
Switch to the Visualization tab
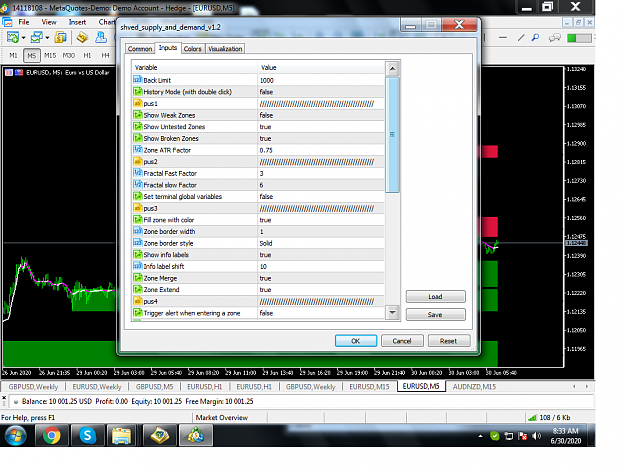(x=225, y=49)
